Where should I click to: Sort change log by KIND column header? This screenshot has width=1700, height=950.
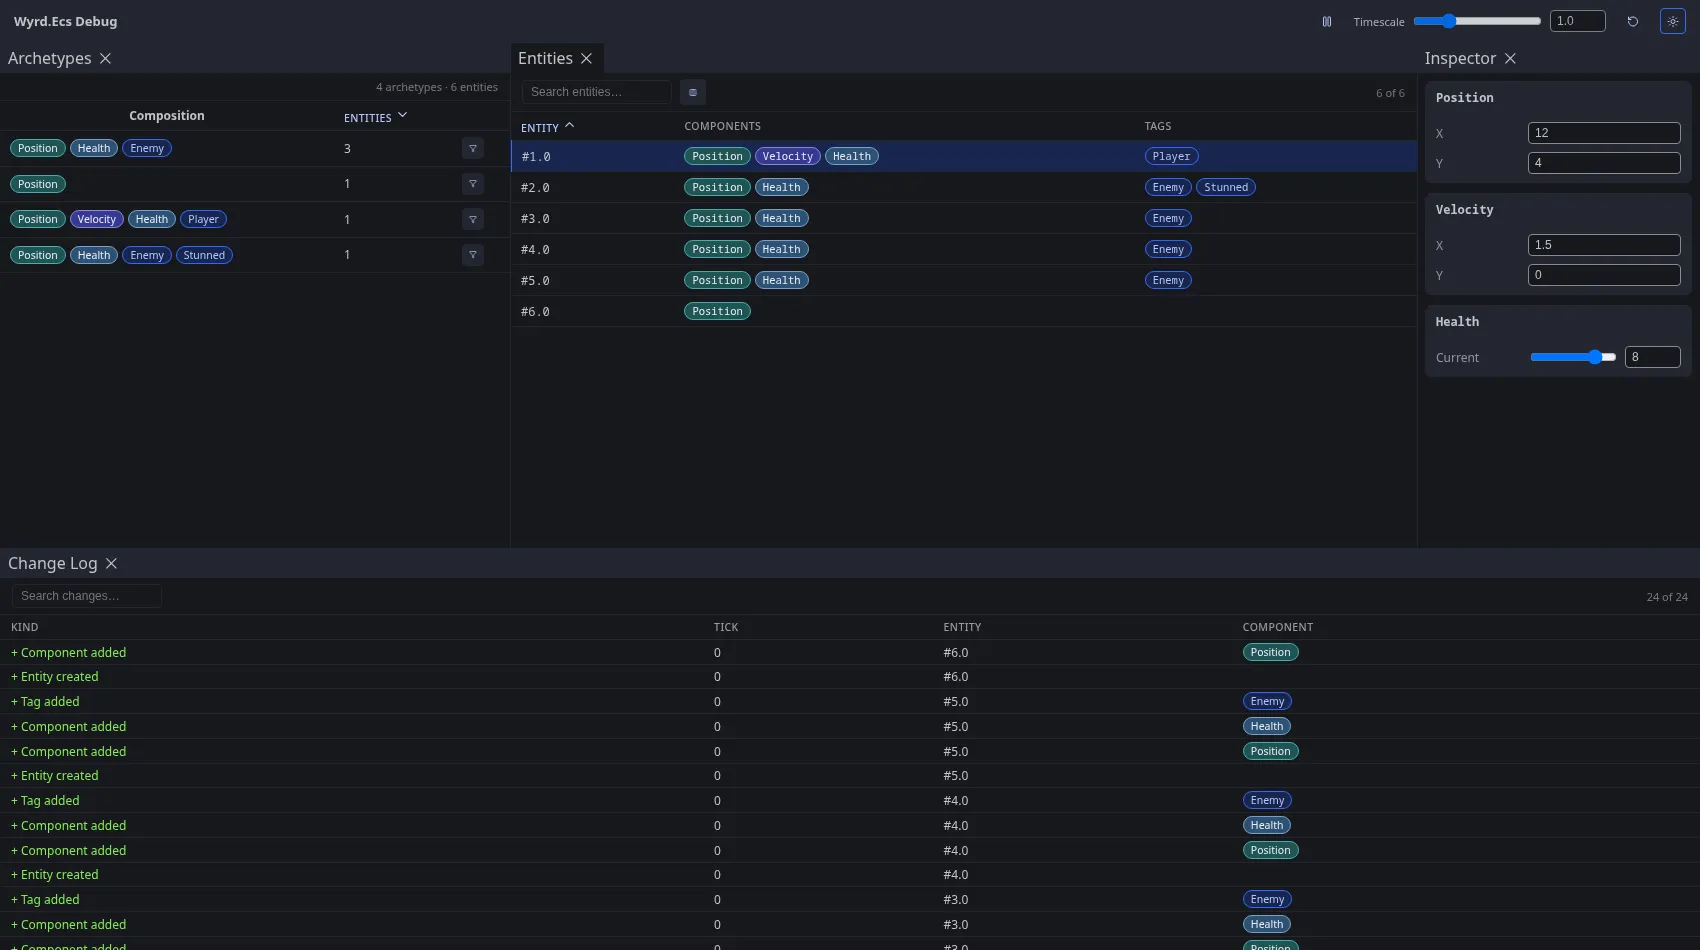(25, 627)
